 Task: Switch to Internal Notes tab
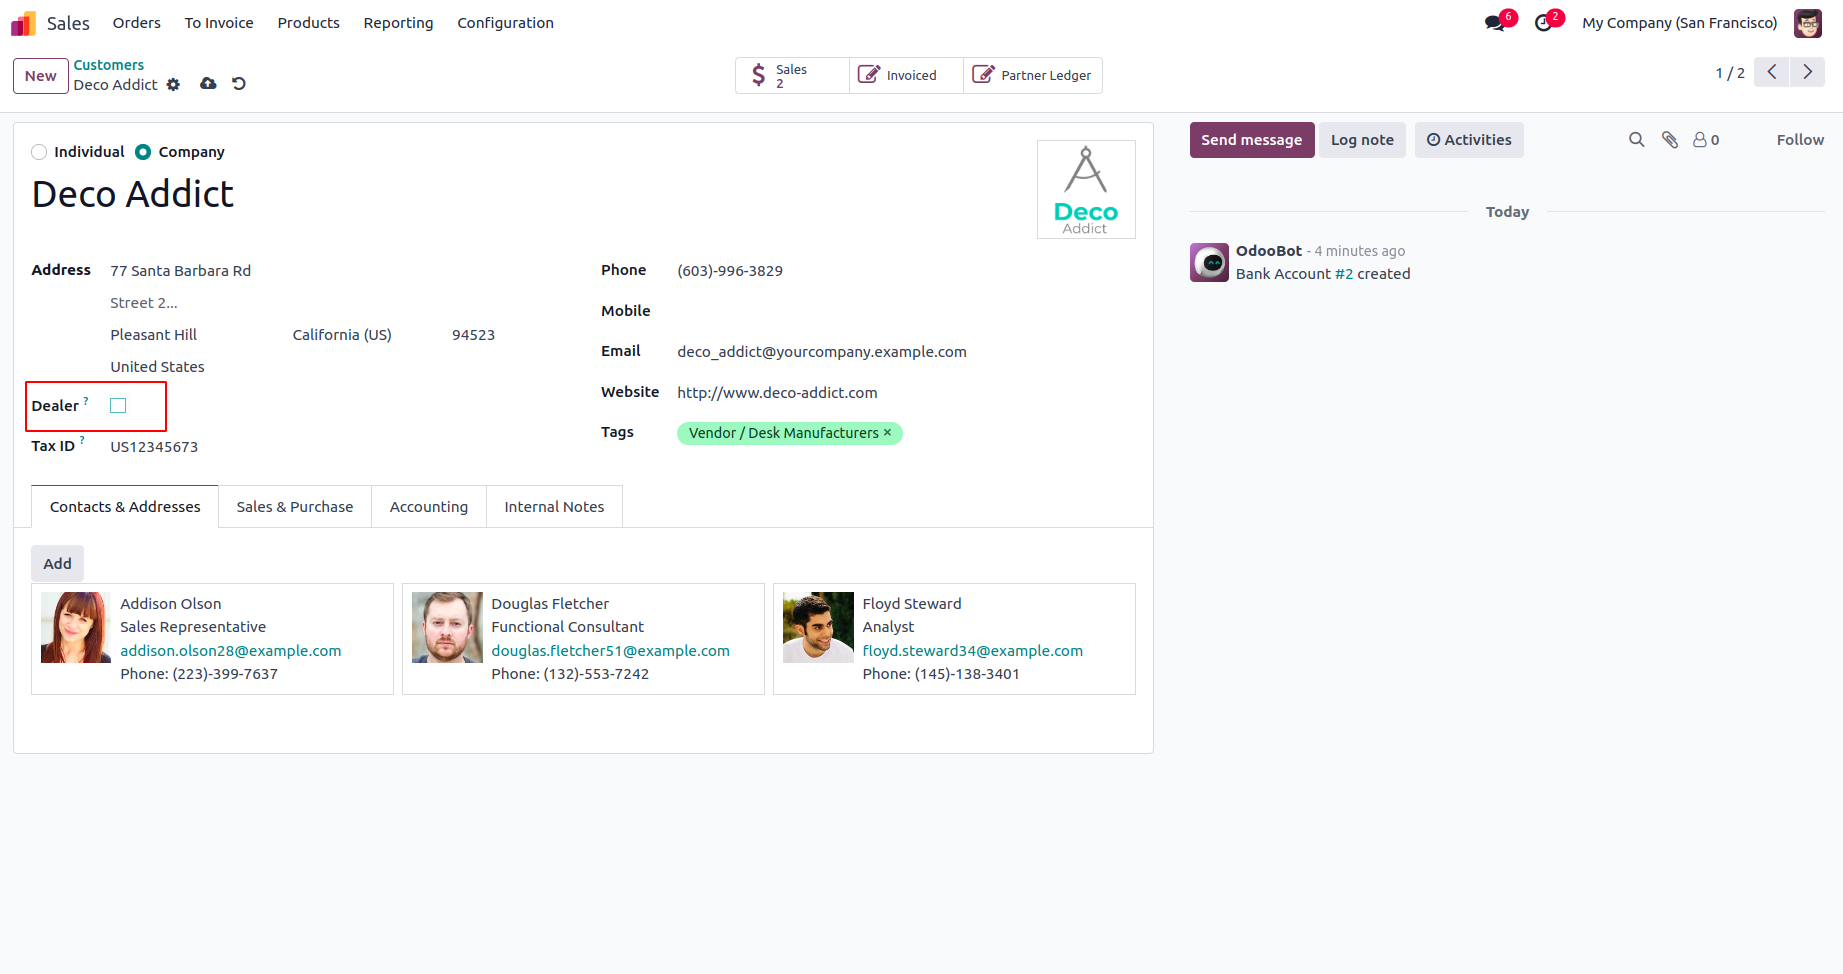554,507
